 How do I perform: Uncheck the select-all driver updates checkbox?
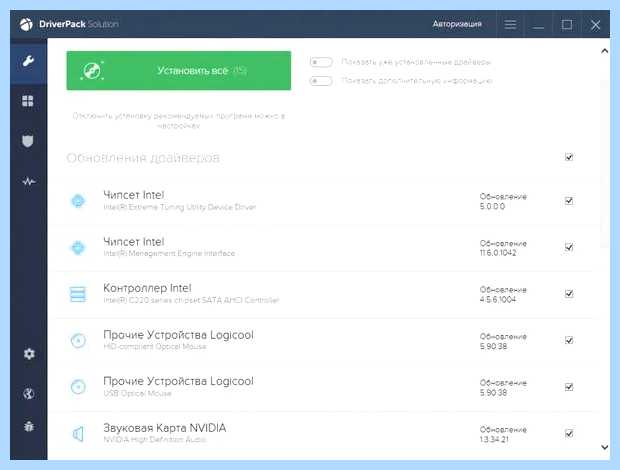(569, 157)
